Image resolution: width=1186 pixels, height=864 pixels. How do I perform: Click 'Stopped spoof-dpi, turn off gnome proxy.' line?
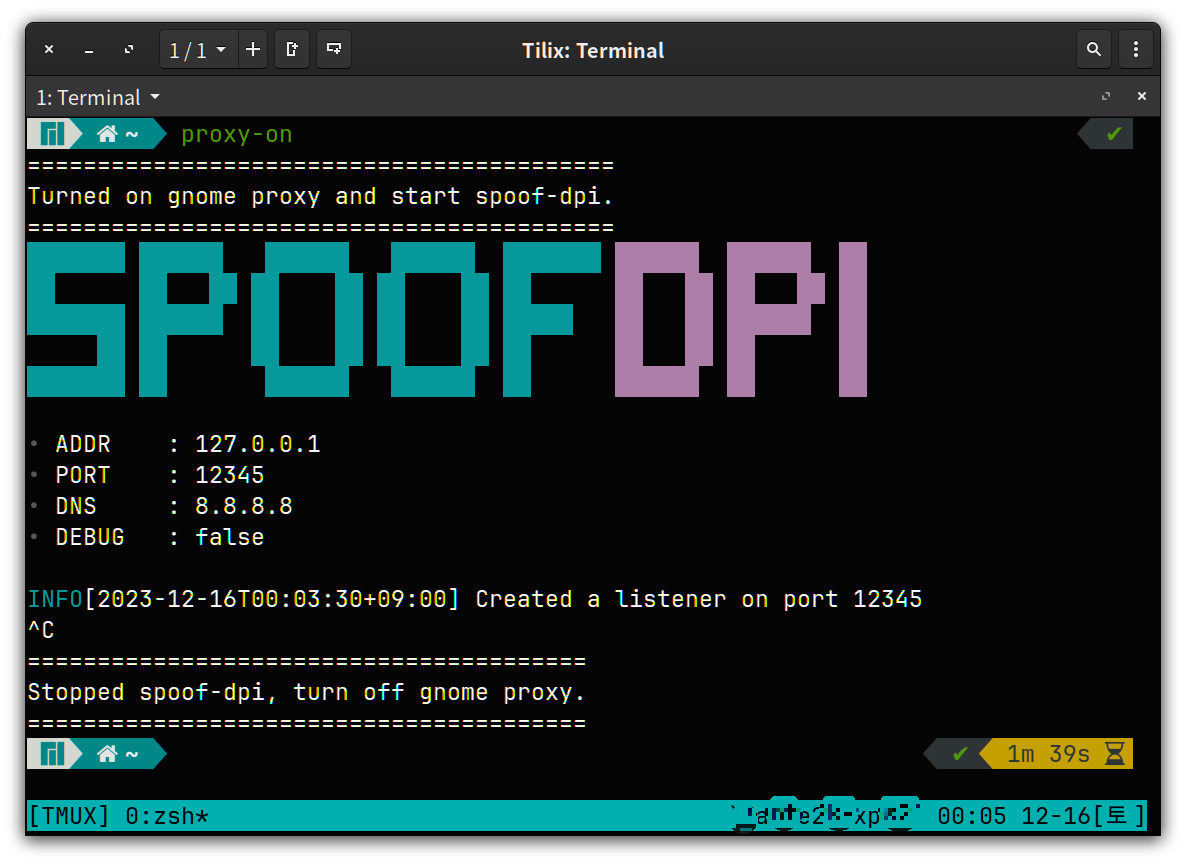point(306,692)
